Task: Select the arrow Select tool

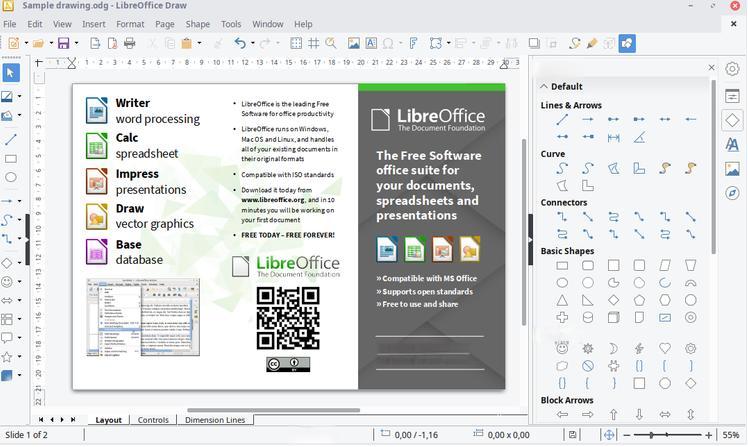Action: [11, 73]
